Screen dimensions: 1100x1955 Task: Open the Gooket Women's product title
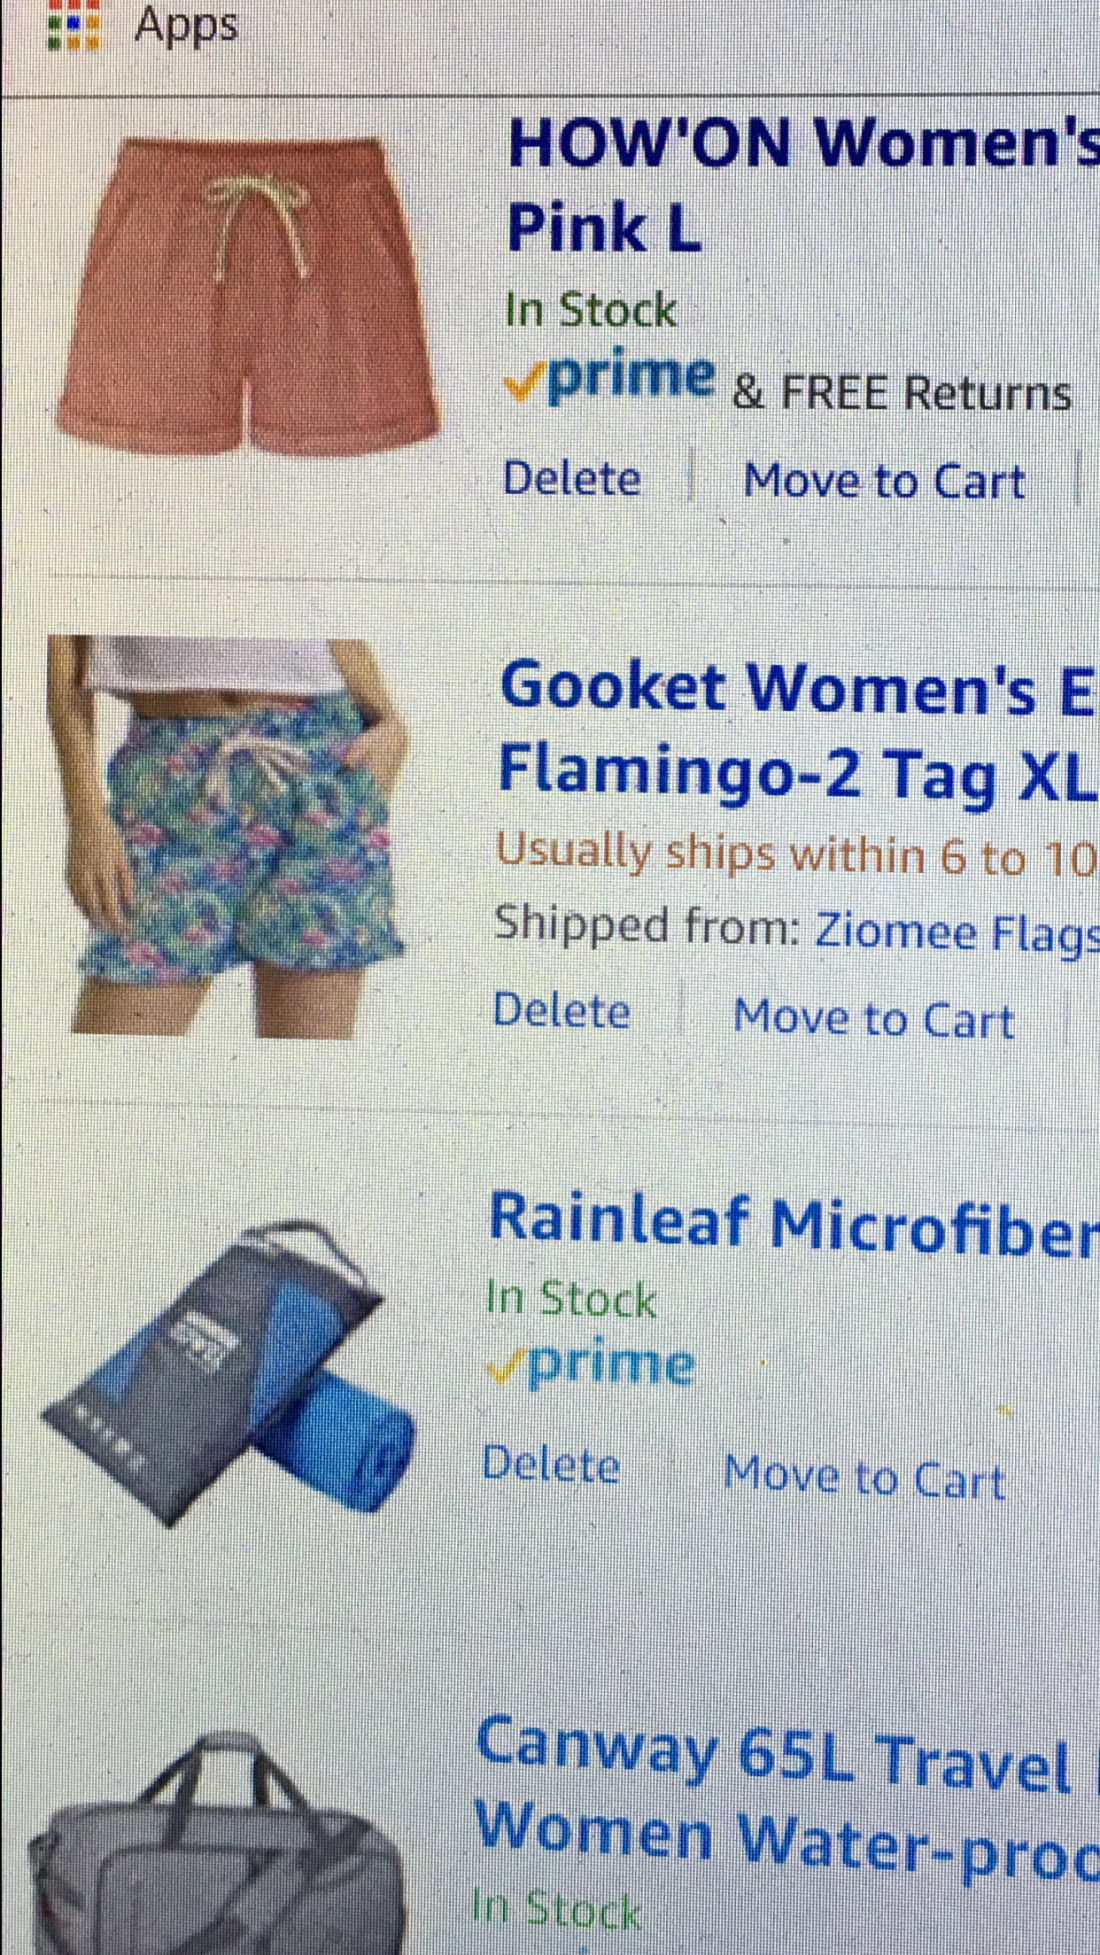coord(798,689)
